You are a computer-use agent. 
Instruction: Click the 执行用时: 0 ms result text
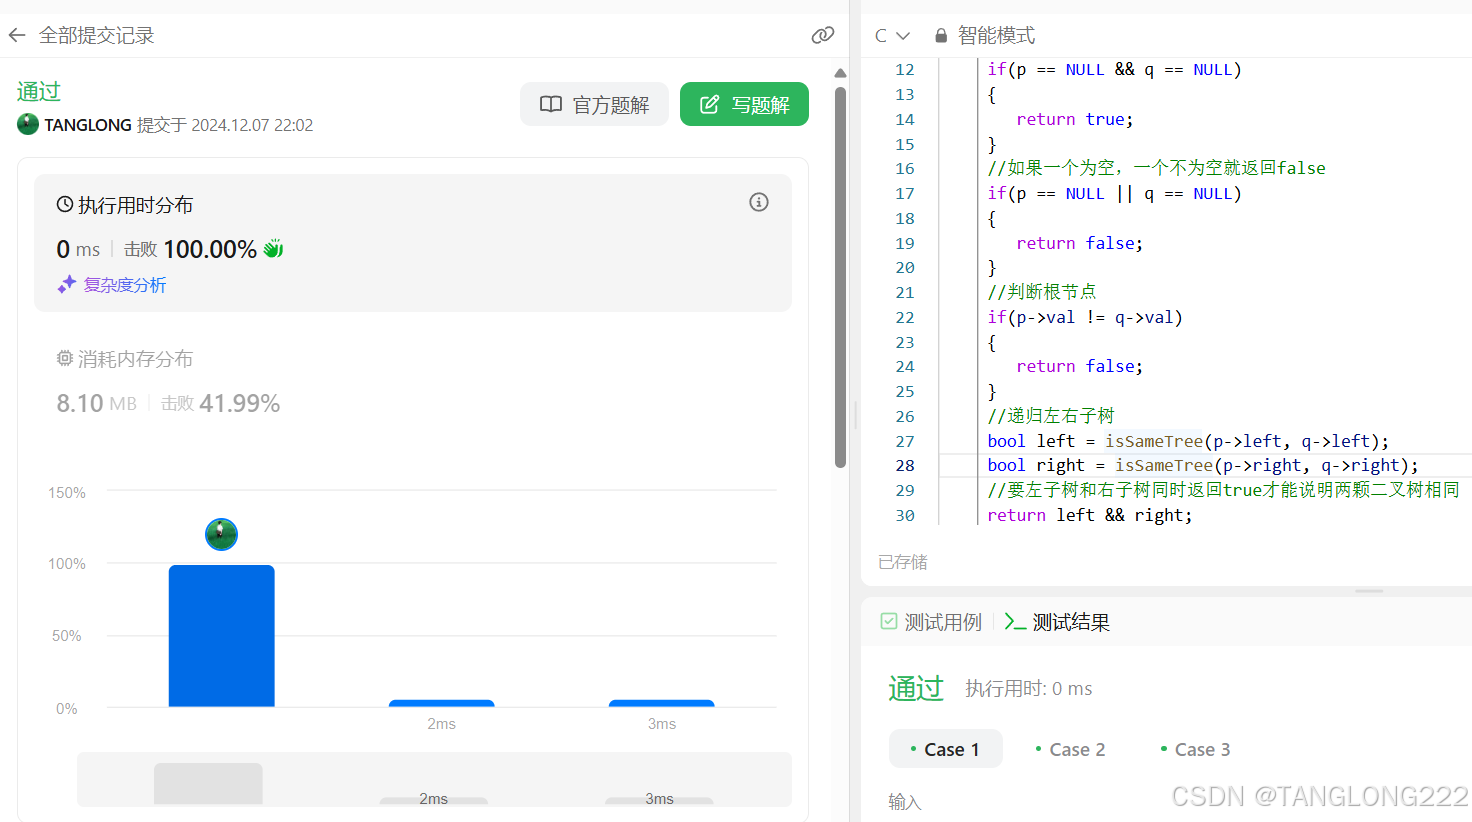pyautogui.click(x=1029, y=688)
